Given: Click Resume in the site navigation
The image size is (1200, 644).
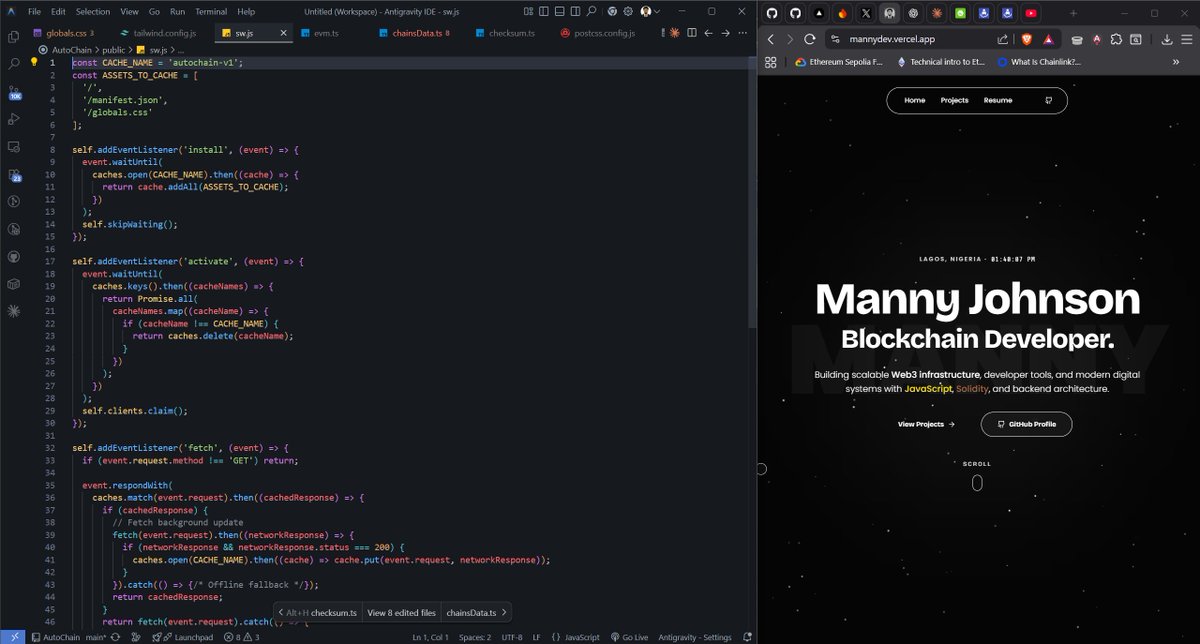Looking at the screenshot, I should click(x=997, y=100).
